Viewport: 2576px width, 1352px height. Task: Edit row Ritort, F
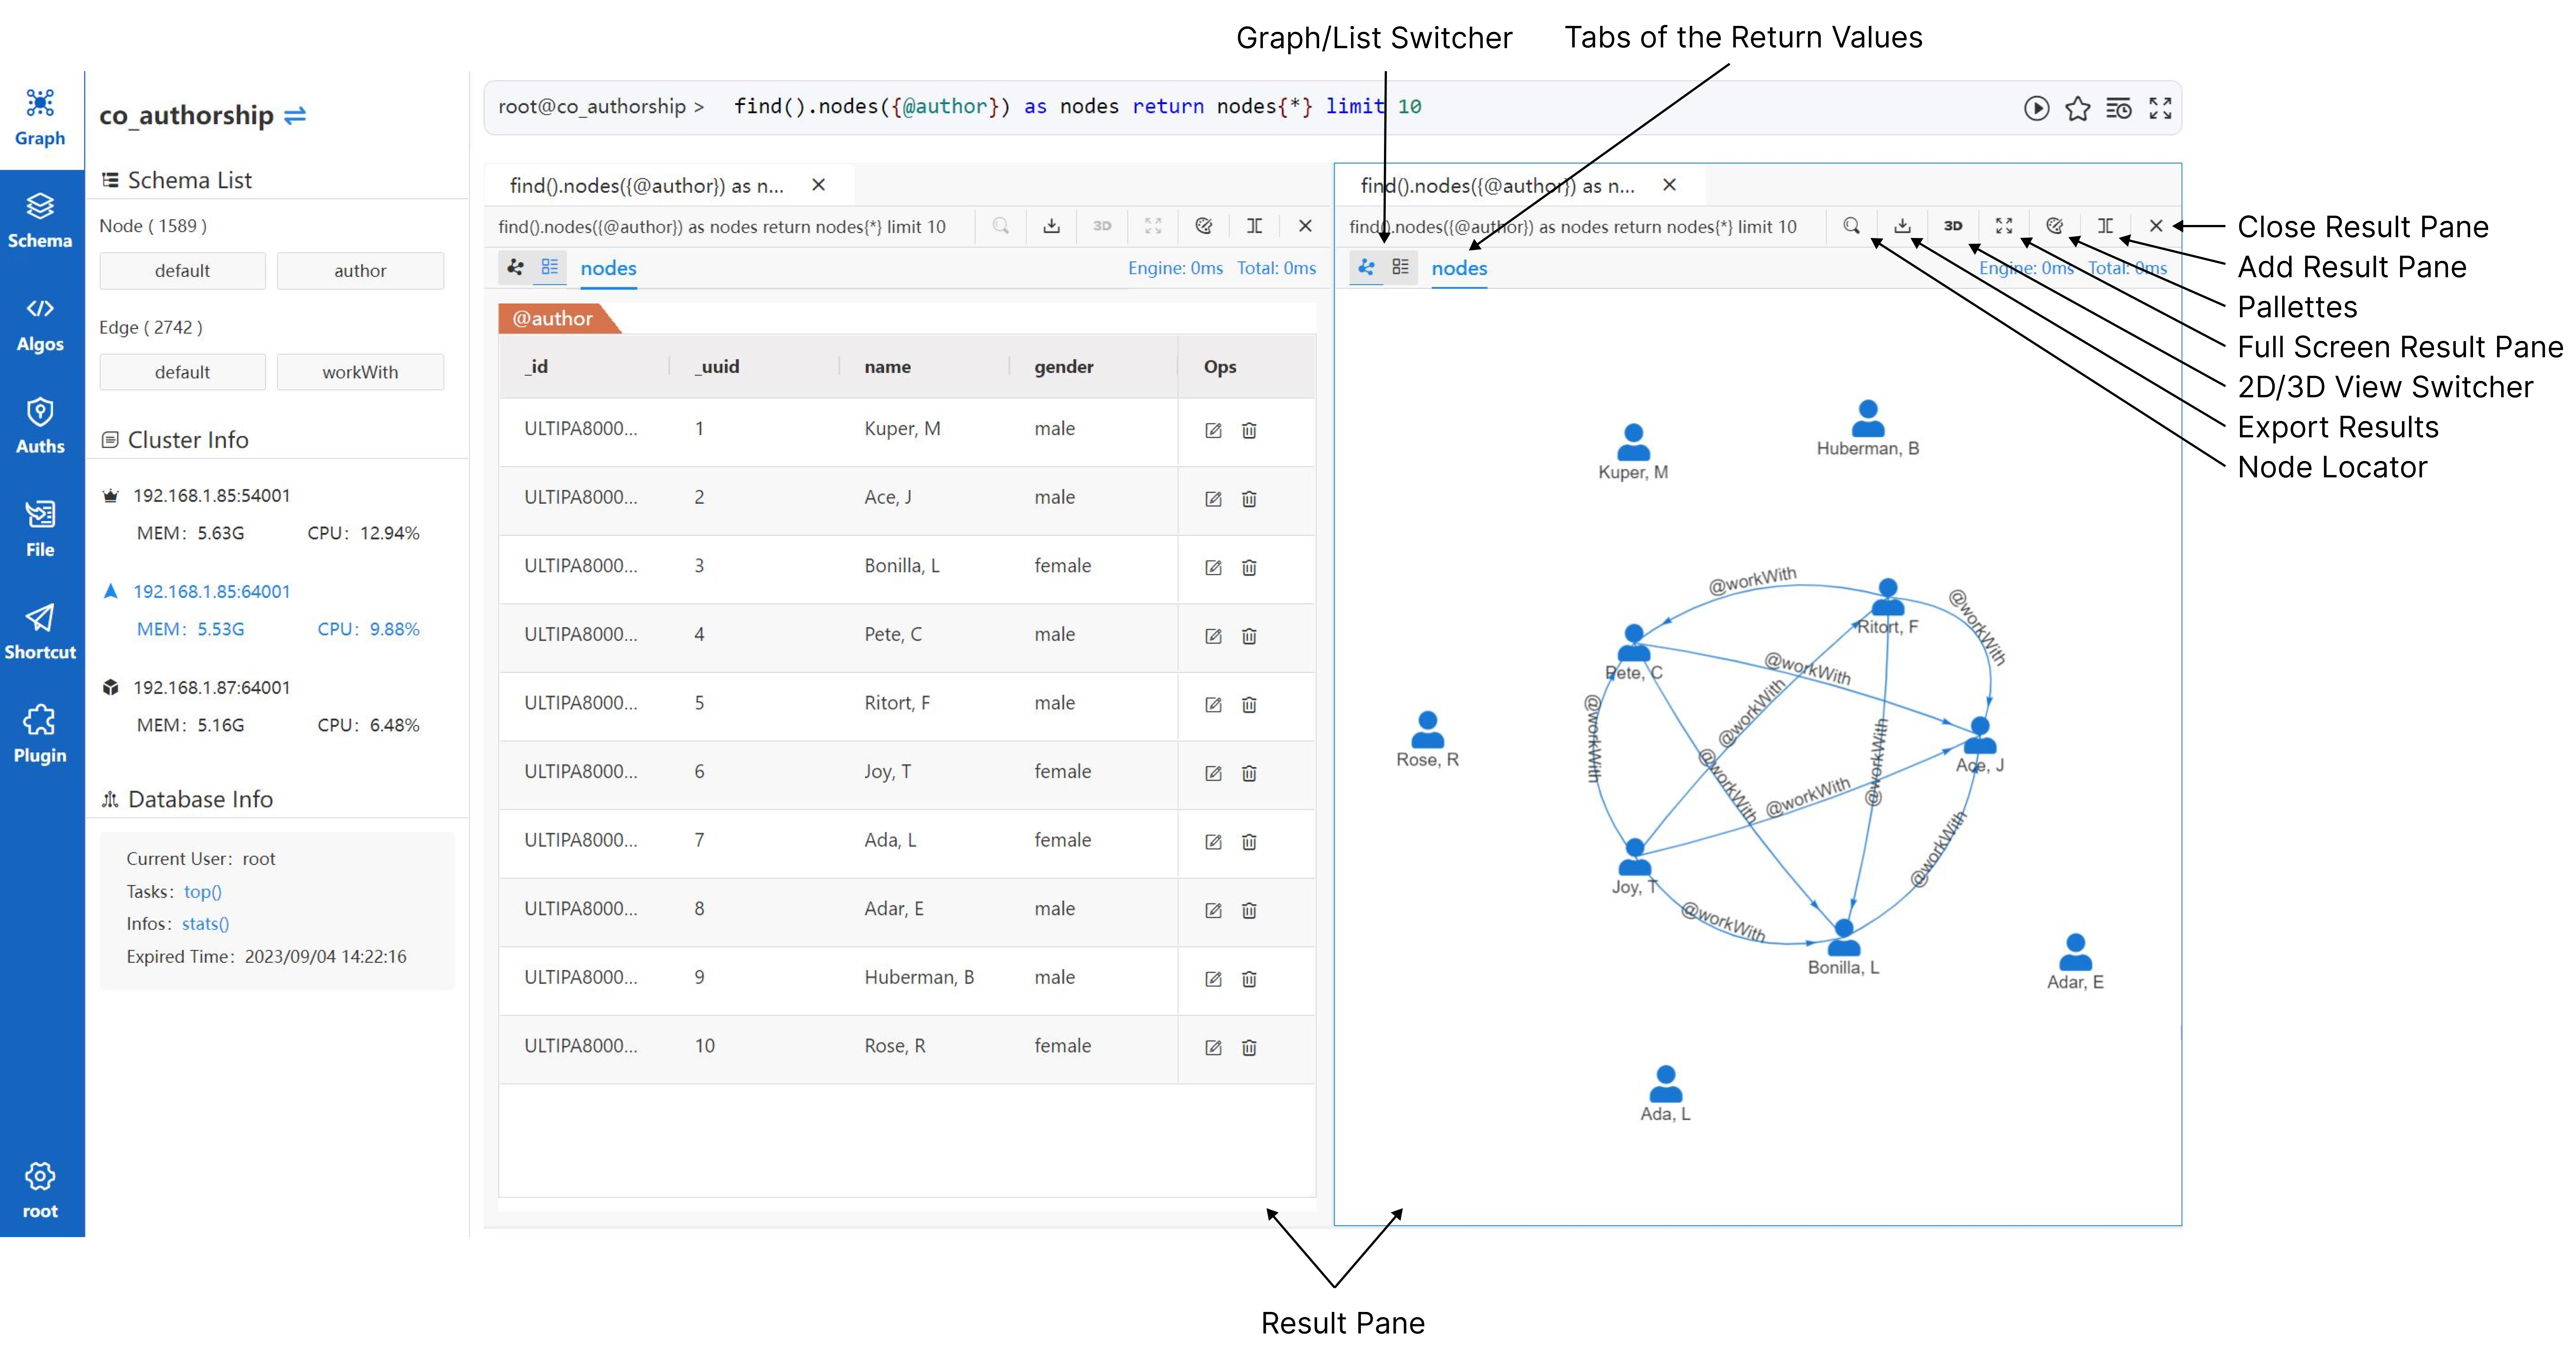pyautogui.click(x=1213, y=704)
